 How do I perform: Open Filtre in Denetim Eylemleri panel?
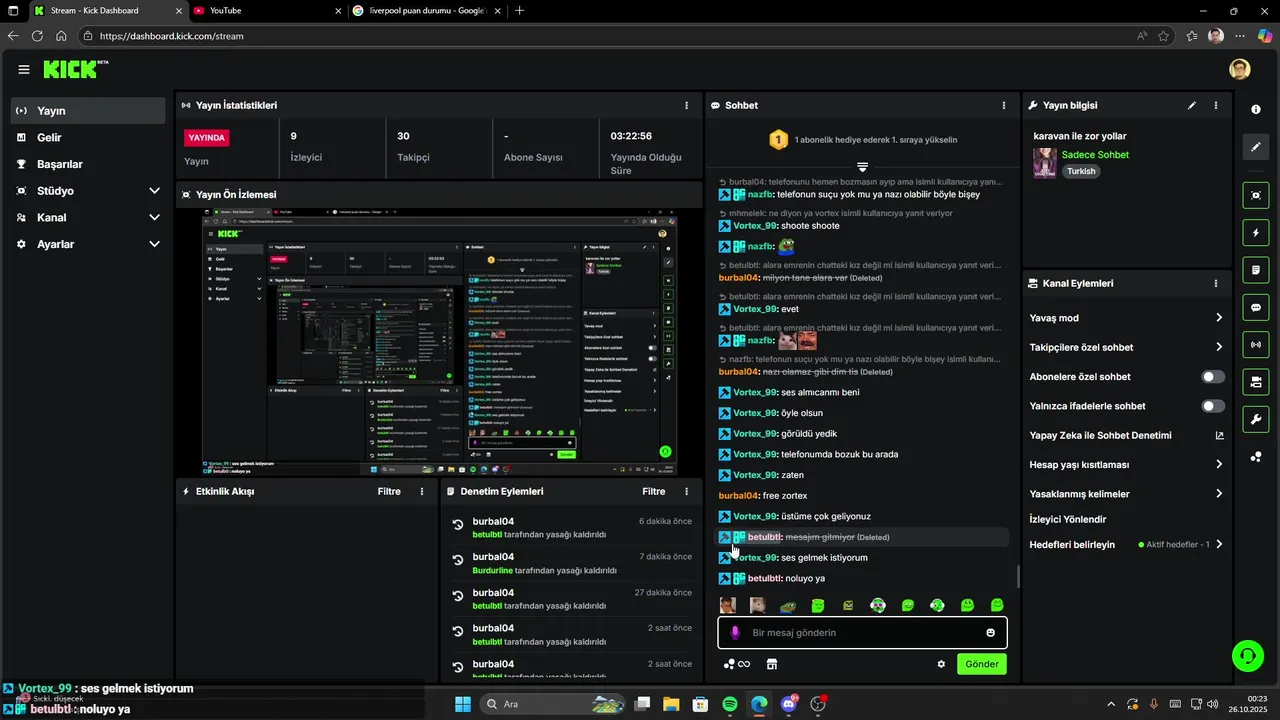[x=653, y=491]
